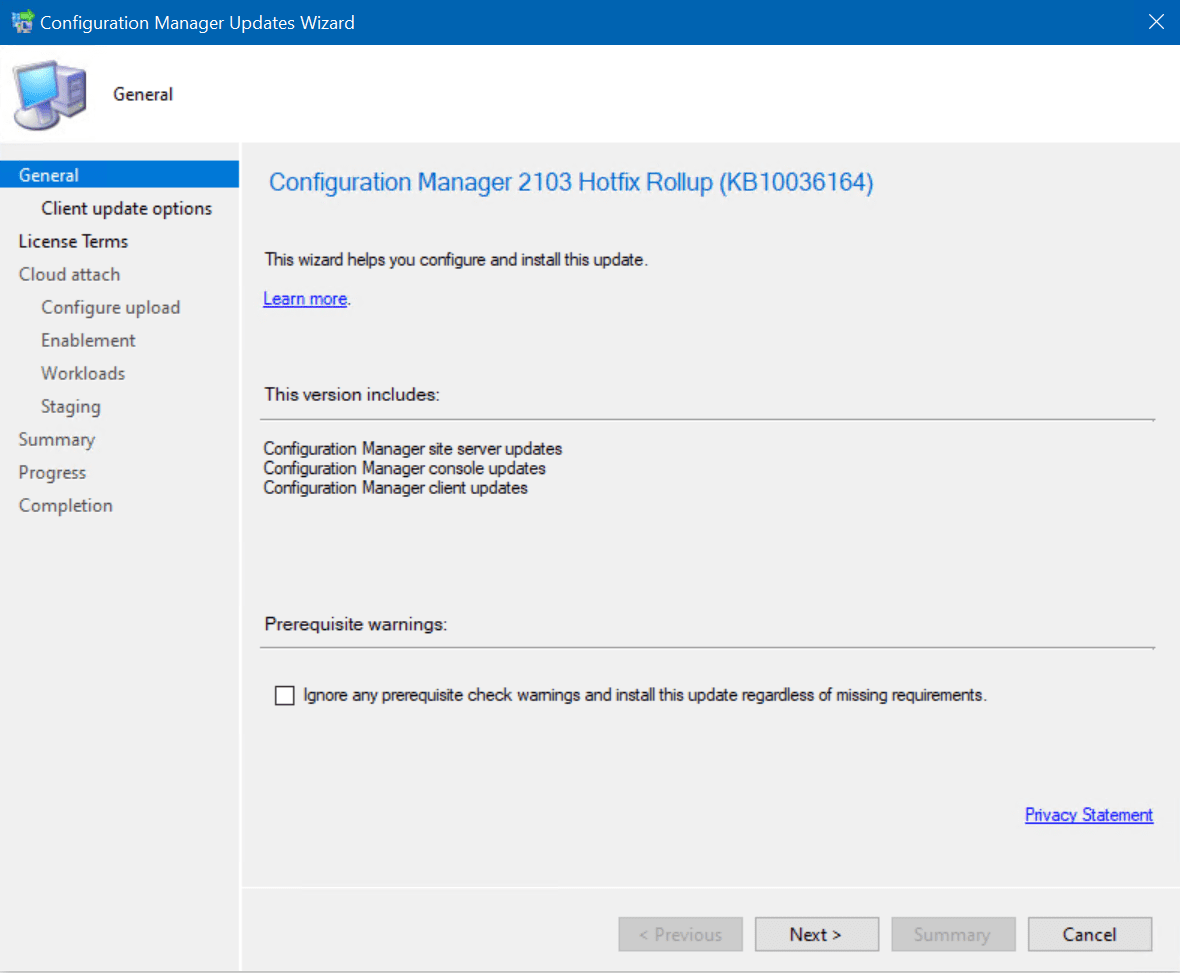
Task: Click the Summary button near Cancel
Action: 953,934
